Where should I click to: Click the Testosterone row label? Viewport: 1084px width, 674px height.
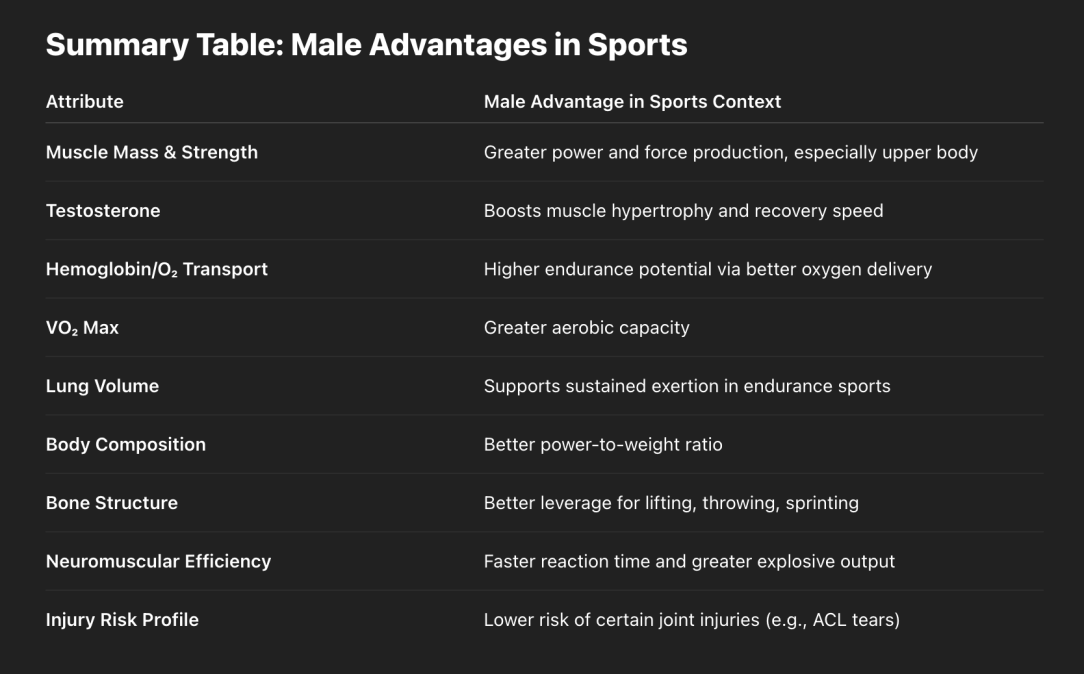click(103, 211)
